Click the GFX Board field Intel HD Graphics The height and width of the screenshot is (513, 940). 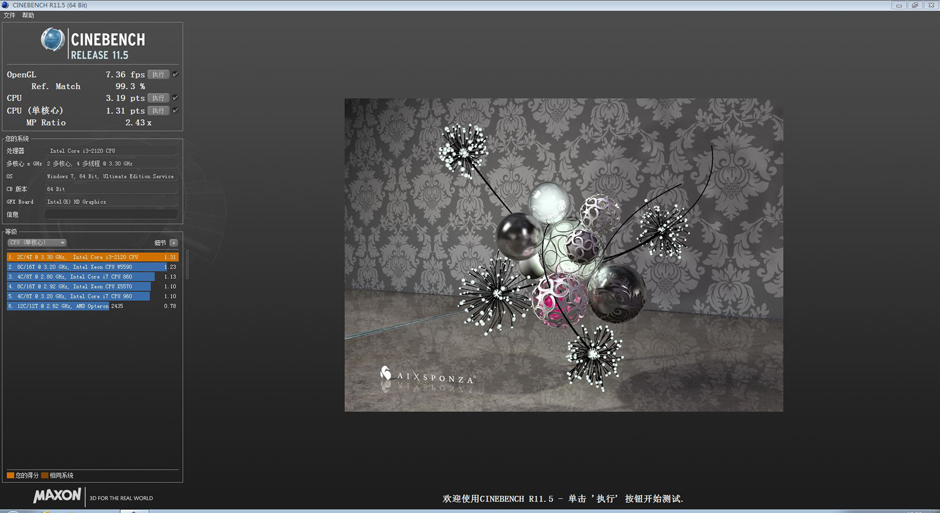point(112,201)
